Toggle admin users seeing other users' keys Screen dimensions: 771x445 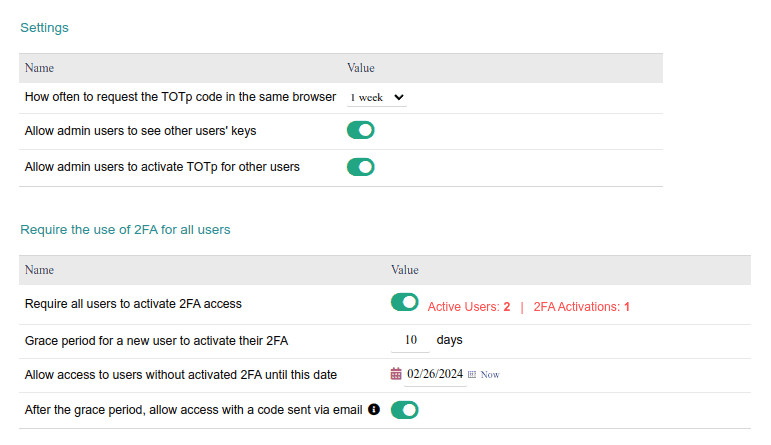360,130
